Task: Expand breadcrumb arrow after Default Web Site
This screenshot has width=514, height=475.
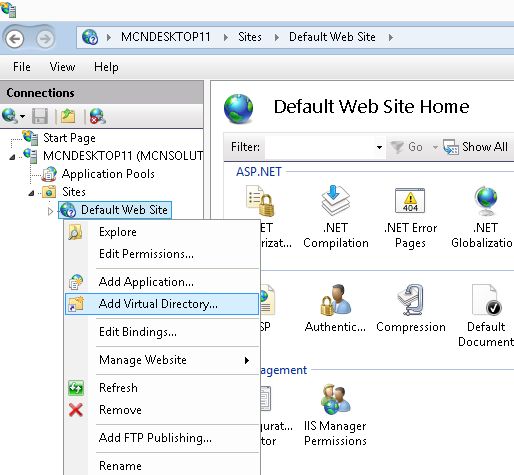Action: pyautogui.click(x=391, y=37)
